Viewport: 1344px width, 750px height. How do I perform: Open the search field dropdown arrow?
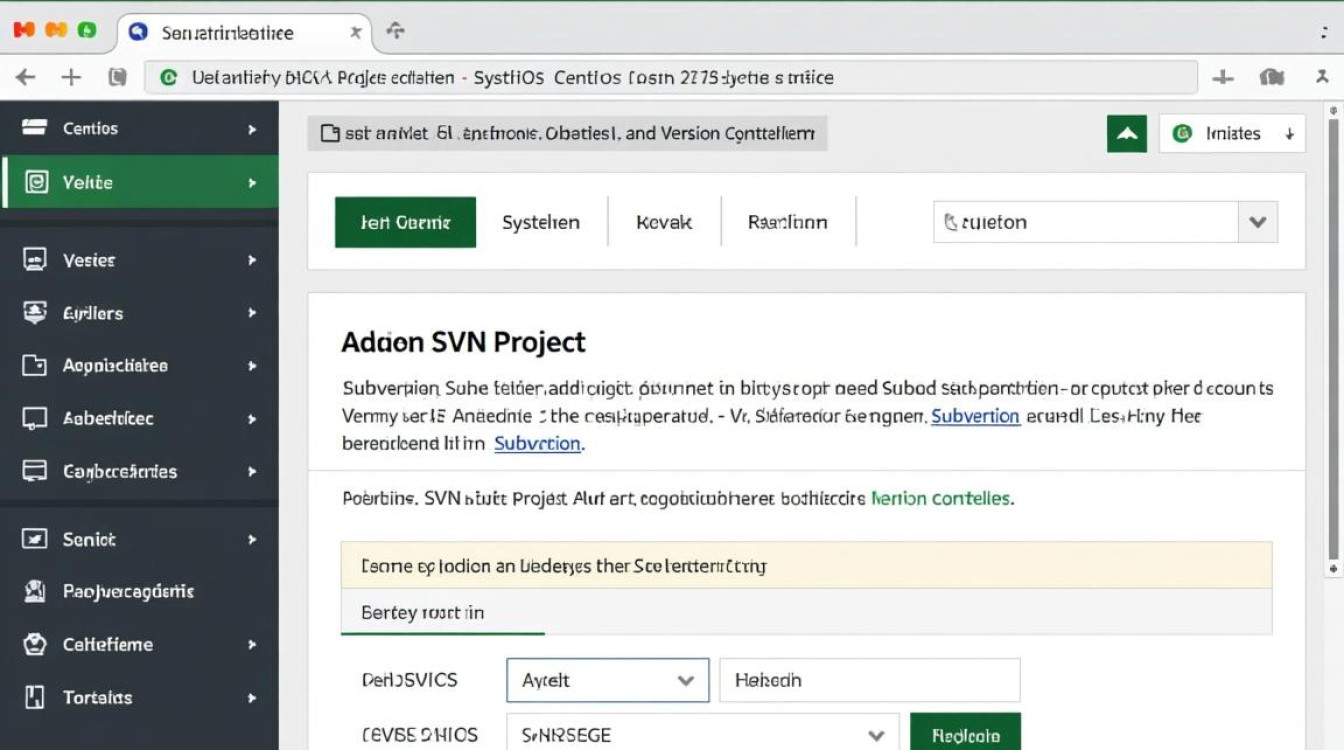click(x=1257, y=222)
